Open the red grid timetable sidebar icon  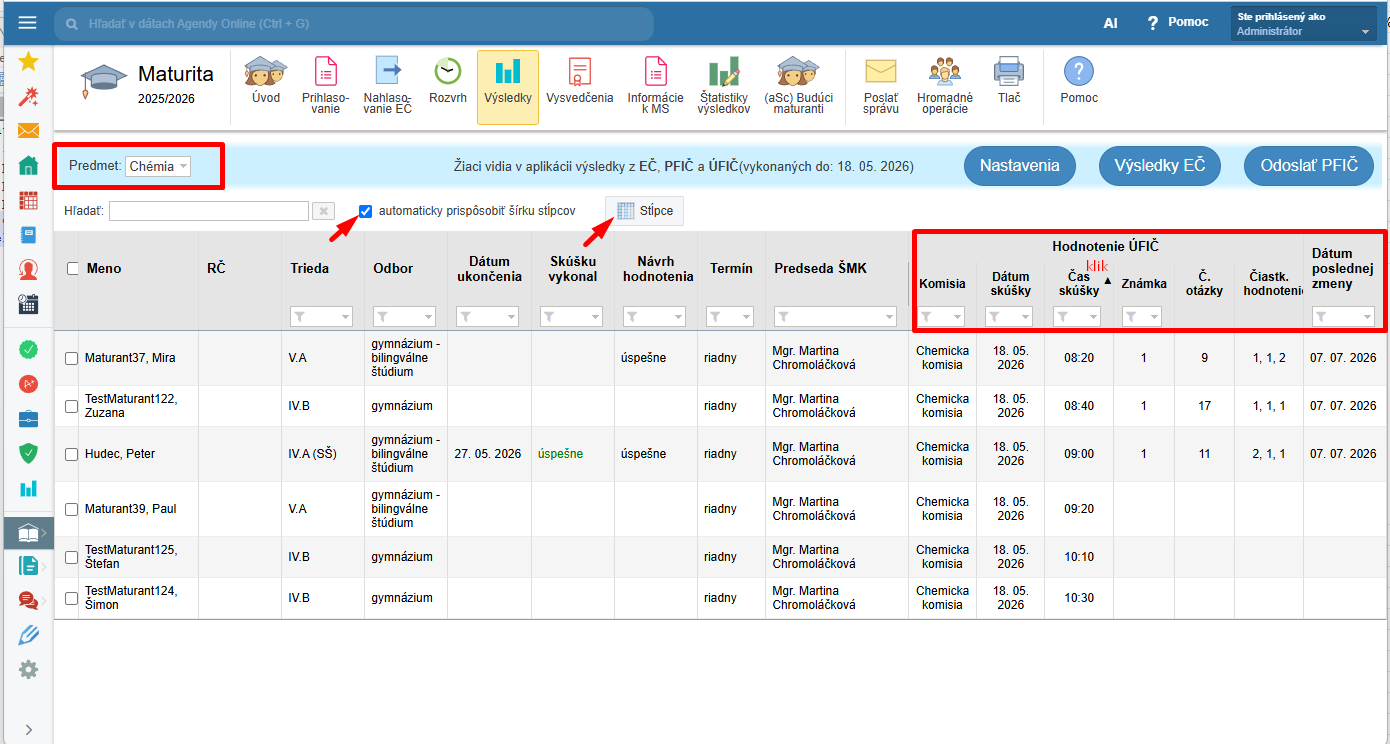pyautogui.click(x=28, y=201)
